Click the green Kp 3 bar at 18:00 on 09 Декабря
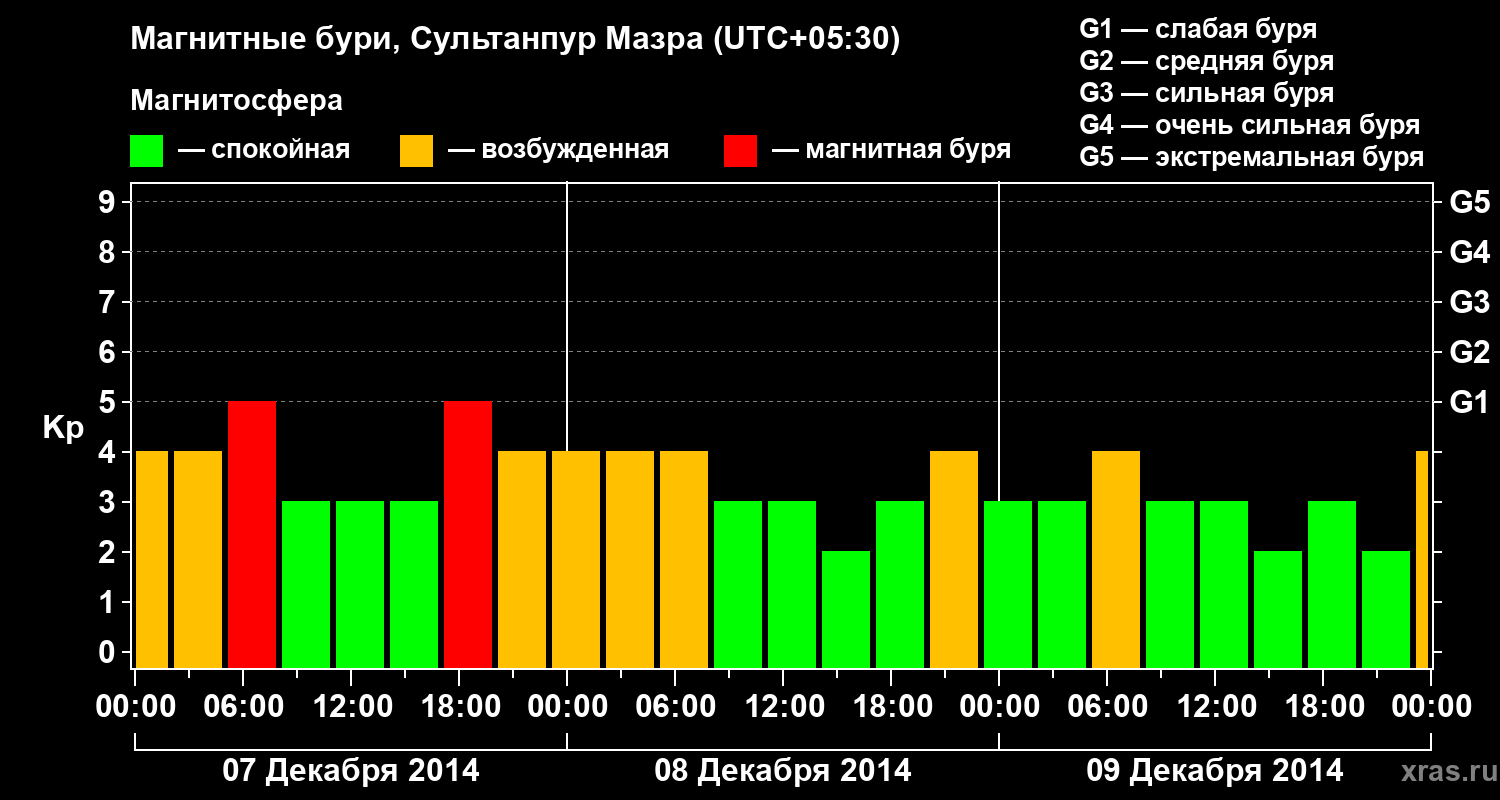Image resolution: width=1500 pixels, height=800 pixels. tap(1332, 585)
